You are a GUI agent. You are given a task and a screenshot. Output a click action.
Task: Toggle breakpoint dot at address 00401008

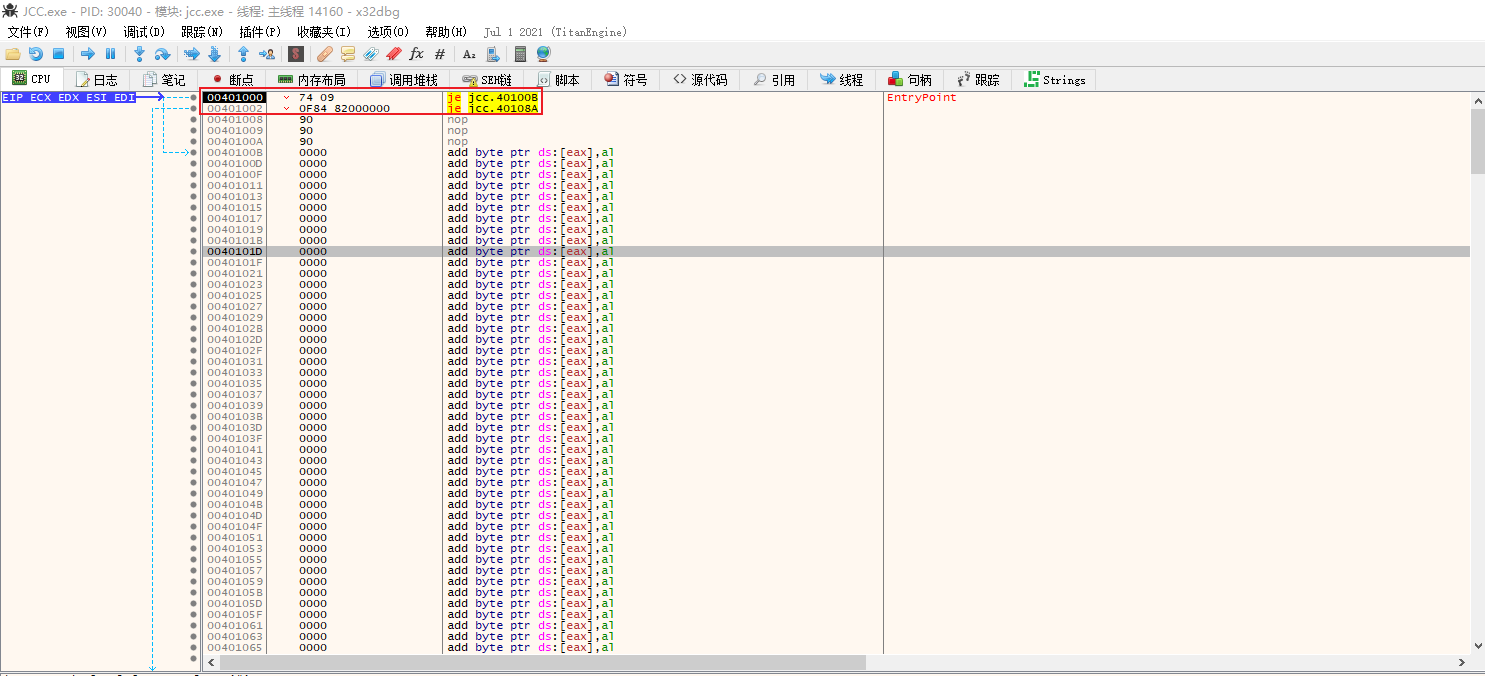[194, 119]
